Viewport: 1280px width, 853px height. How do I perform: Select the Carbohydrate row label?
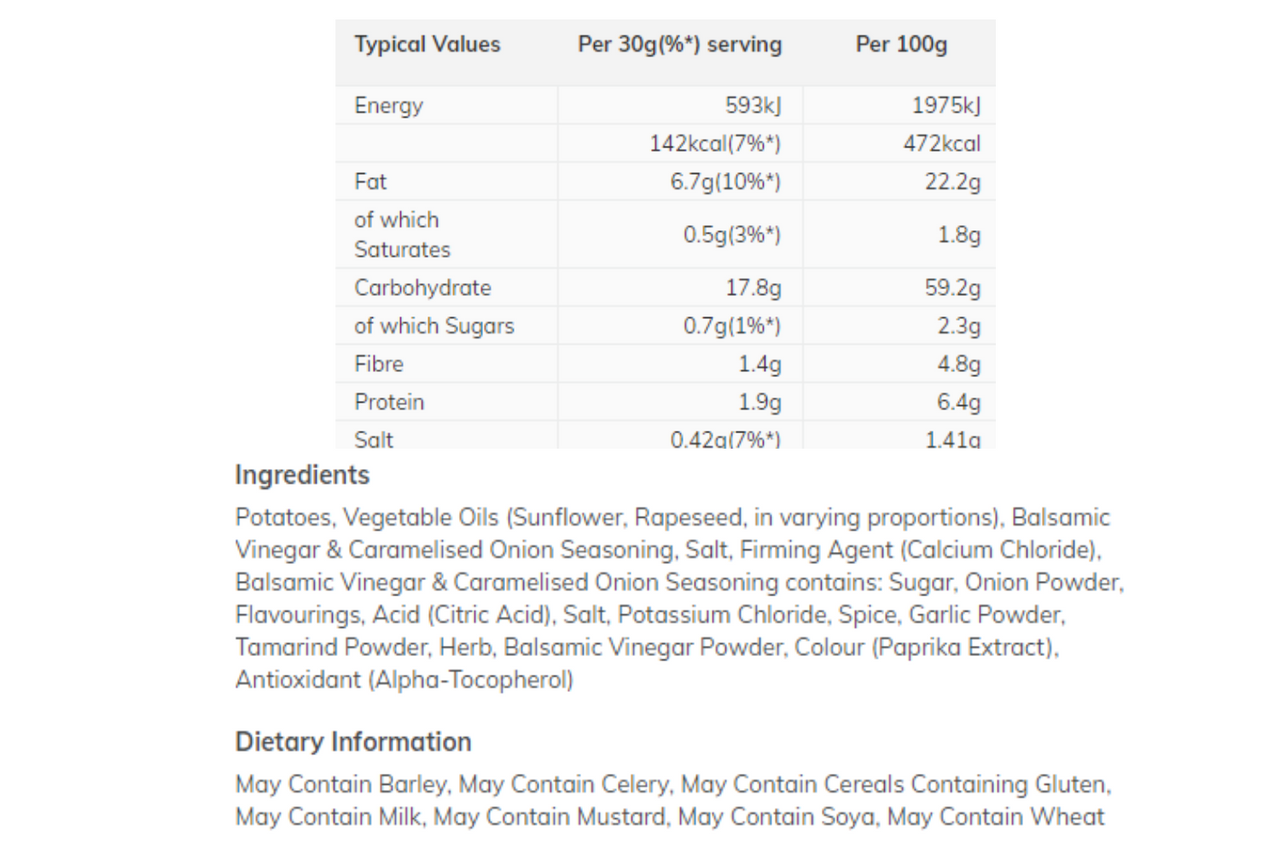tap(423, 288)
